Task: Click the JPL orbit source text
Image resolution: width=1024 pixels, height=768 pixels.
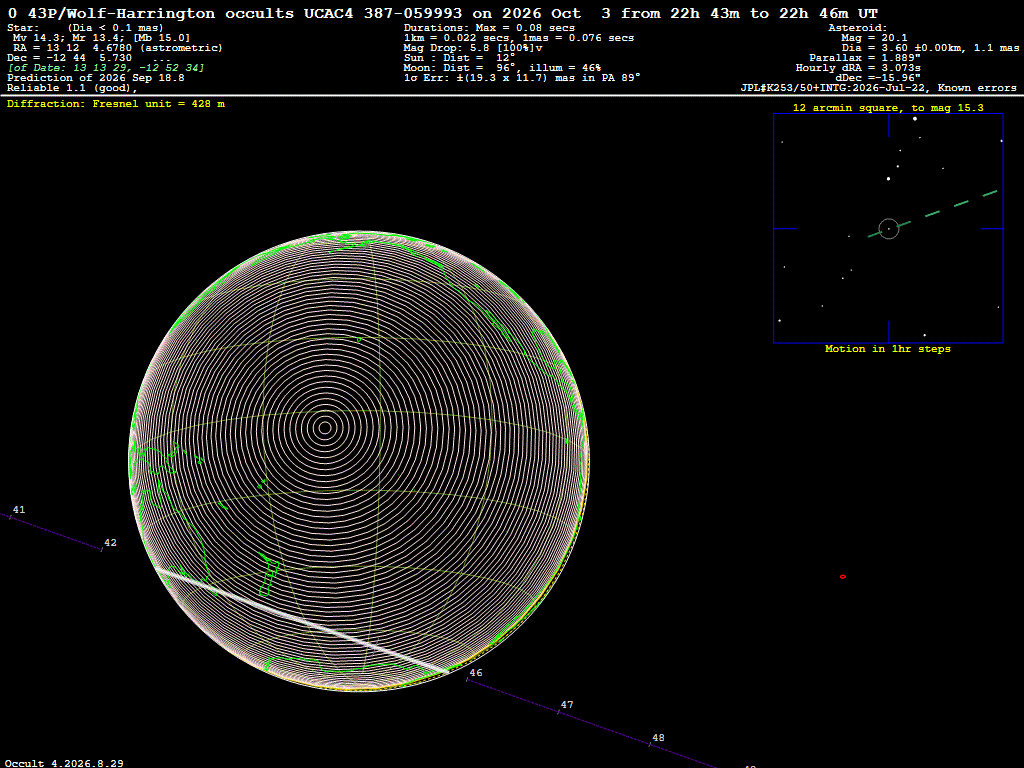Action: [x=878, y=88]
